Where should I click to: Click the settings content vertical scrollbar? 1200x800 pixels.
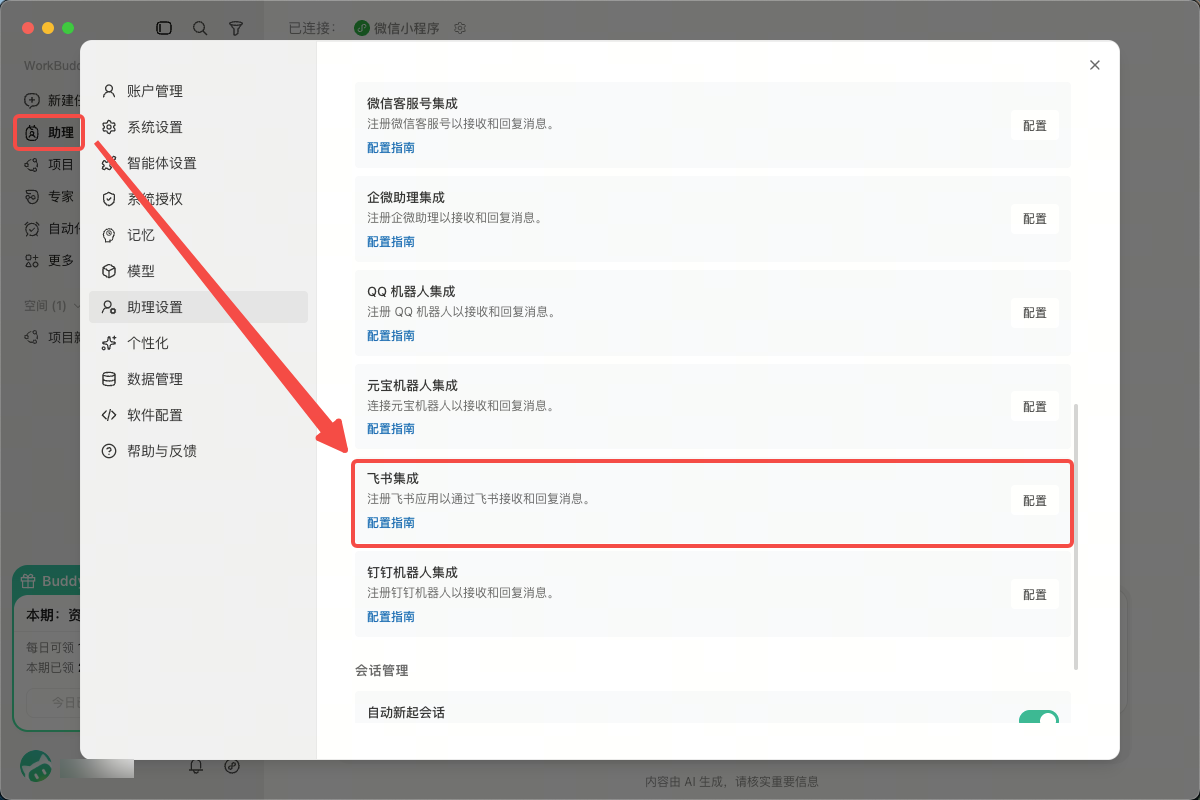point(1076,537)
